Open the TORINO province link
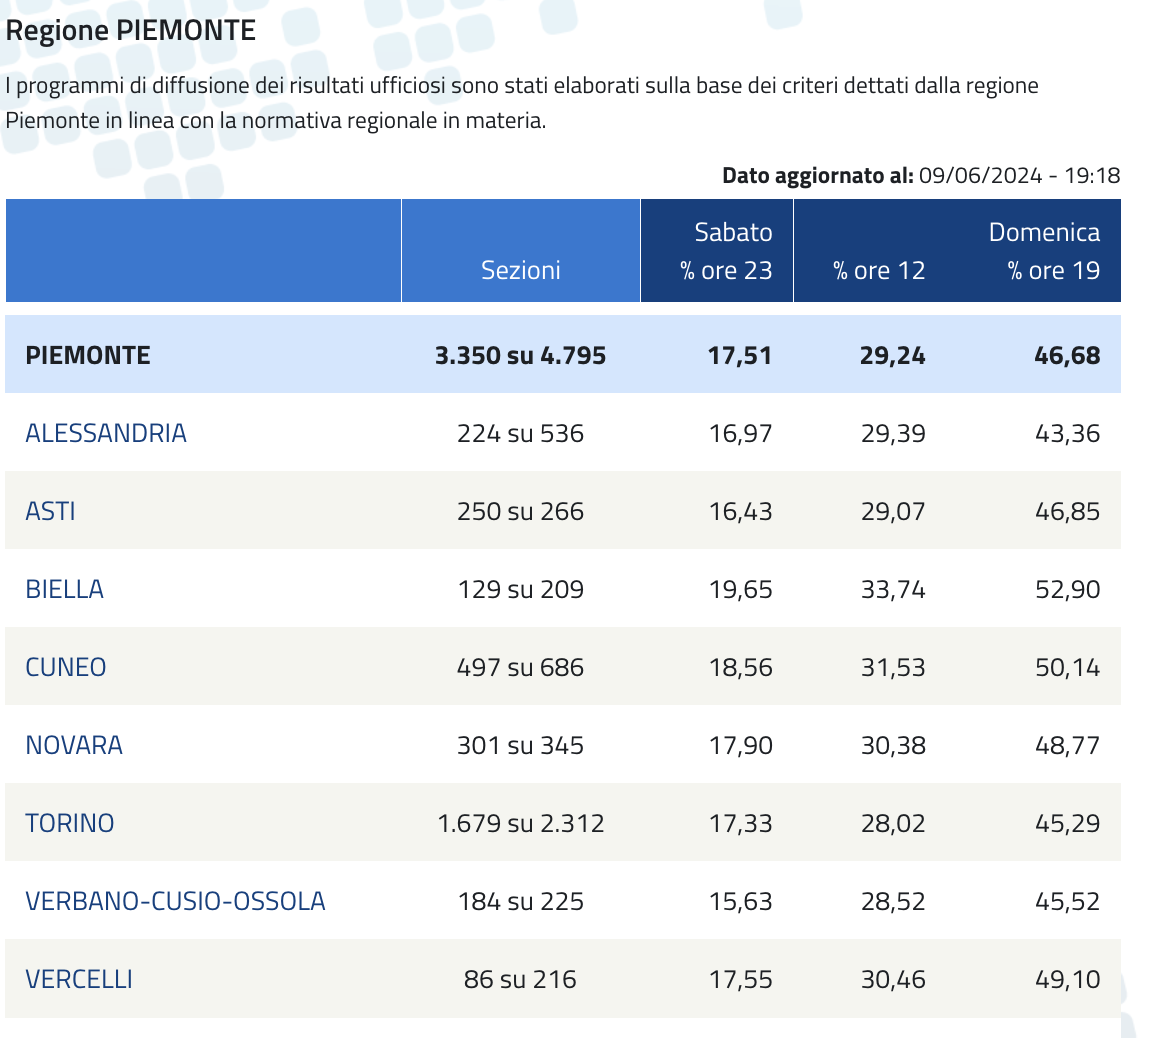This screenshot has width=1160, height=1038. pos(70,823)
